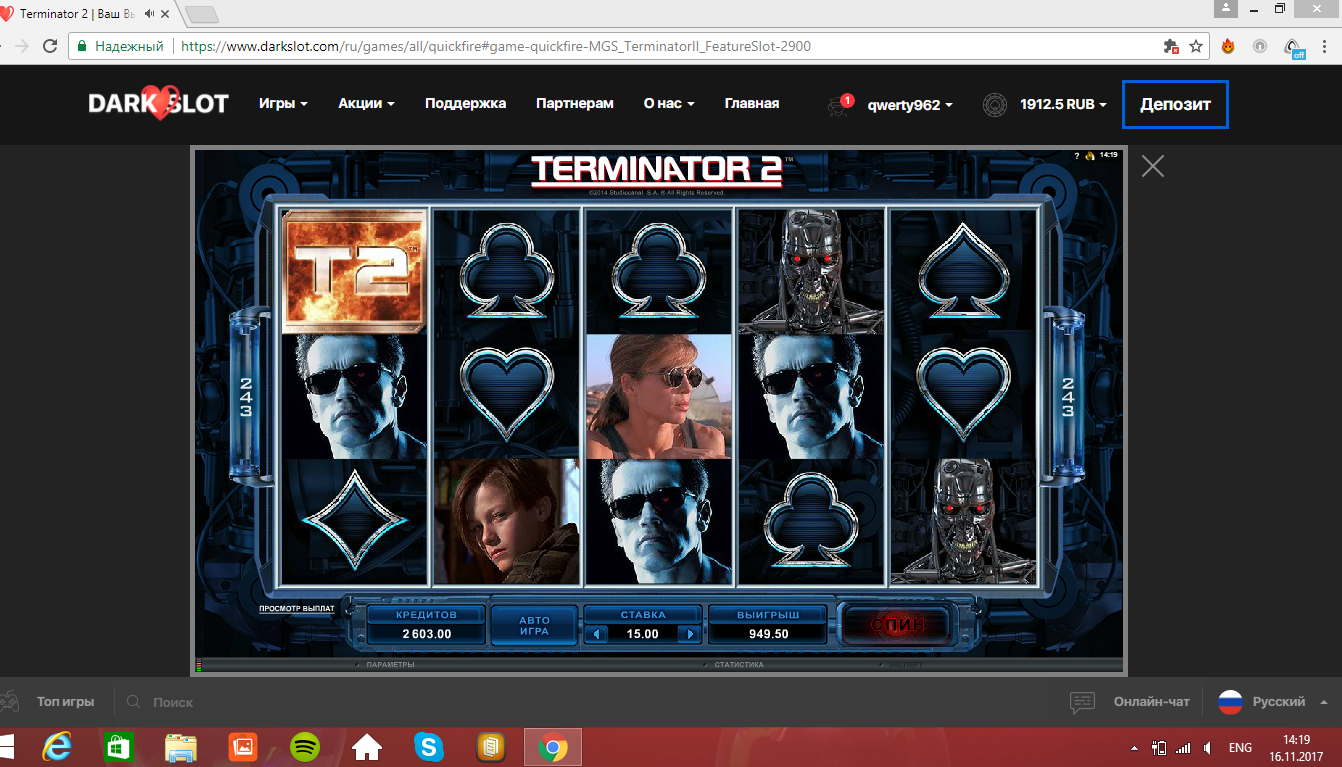Go forward in browser history
The image size is (1342, 767).
(20, 46)
